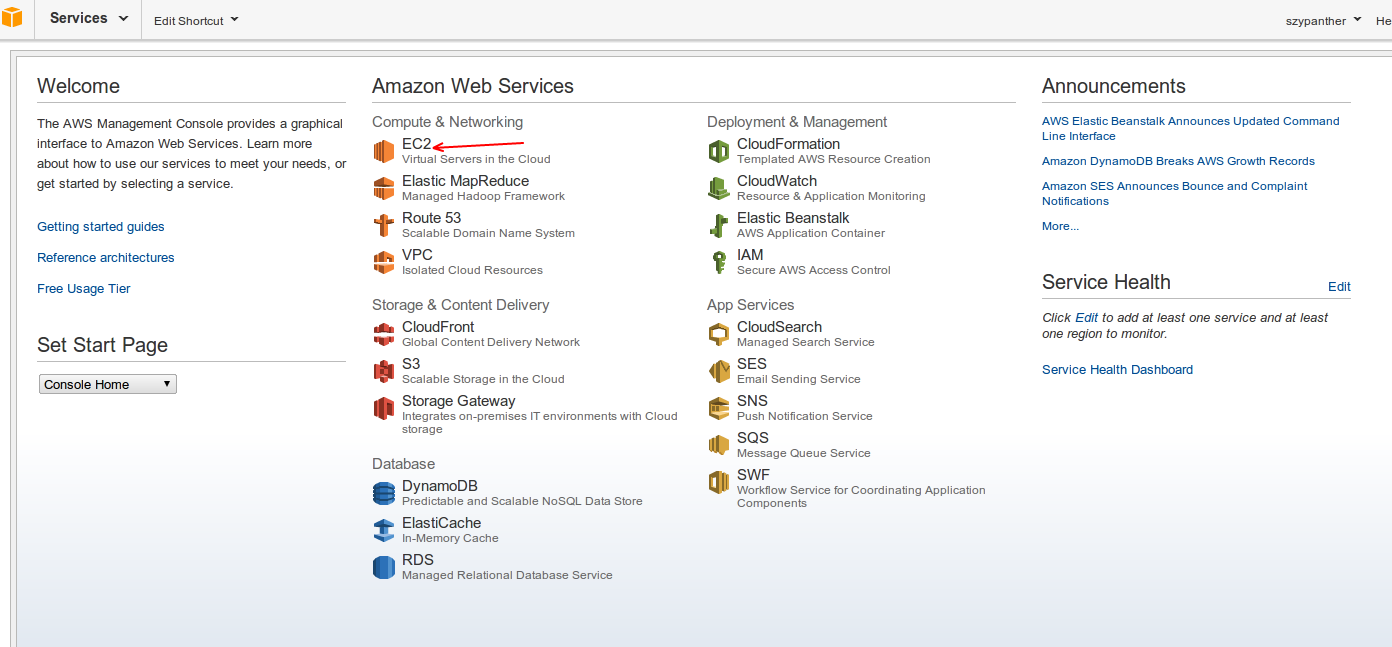Open the Elastic Beanstalk link
Image resolution: width=1392 pixels, height=647 pixels.
click(793, 218)
